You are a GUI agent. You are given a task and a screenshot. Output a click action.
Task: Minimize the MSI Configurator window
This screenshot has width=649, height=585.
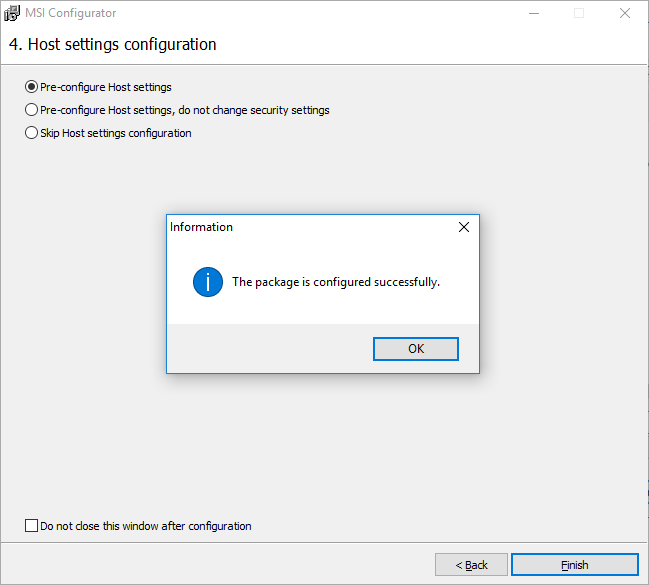pos(532,14)
